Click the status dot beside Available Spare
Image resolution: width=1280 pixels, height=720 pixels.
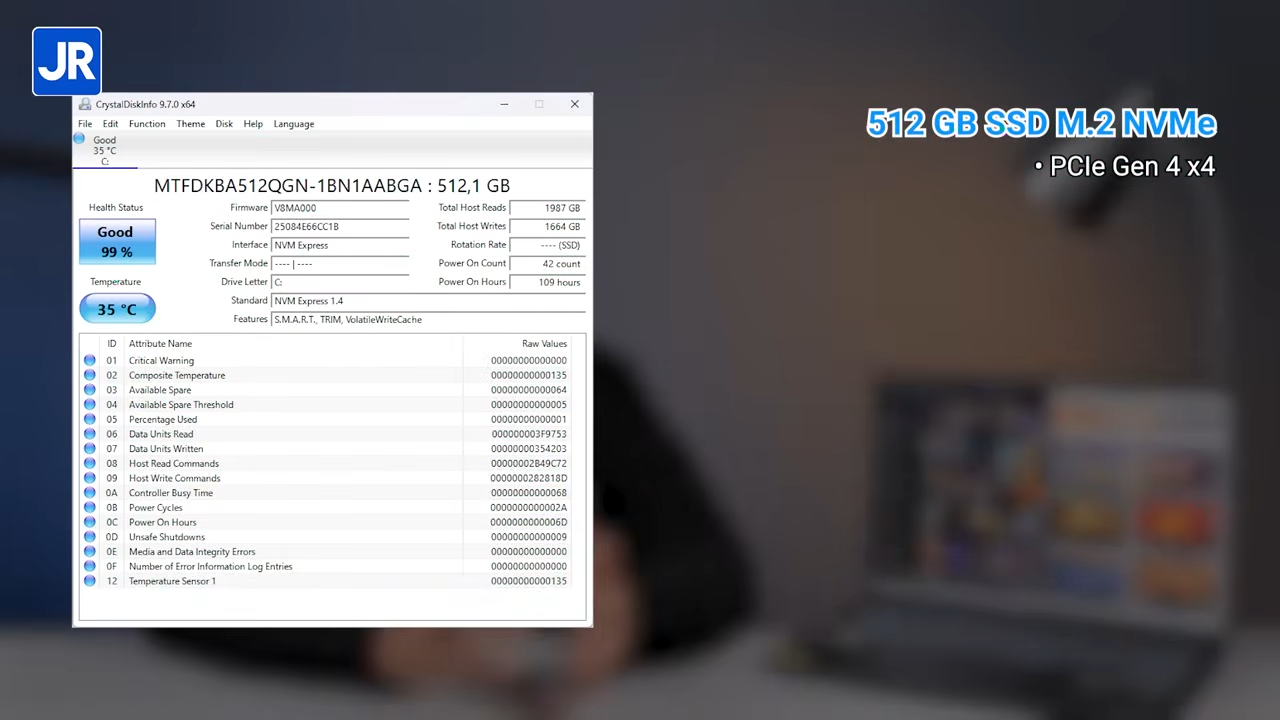(90, 390)
